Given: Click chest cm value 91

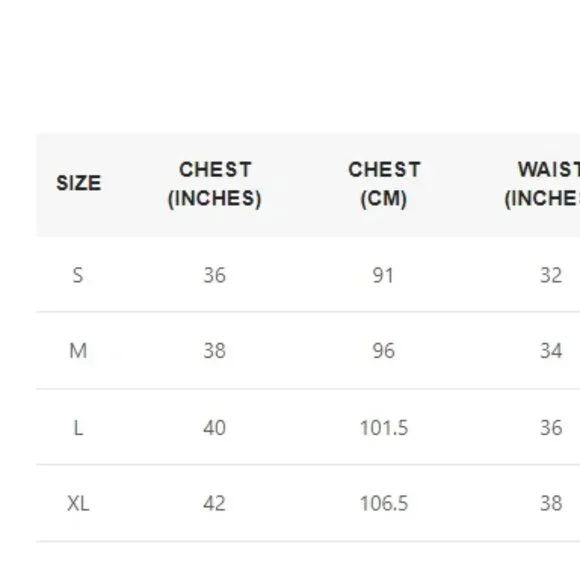Looking at the screenshot, I should (x=383, y=276).
